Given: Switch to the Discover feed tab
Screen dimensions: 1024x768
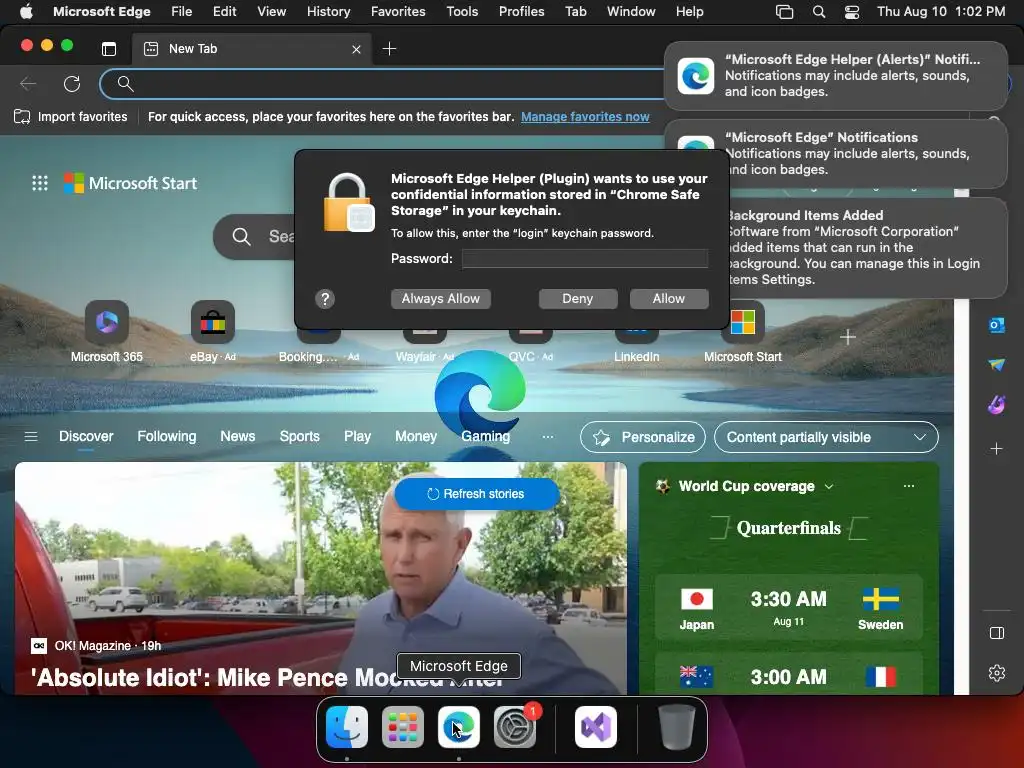Looking at the screenshot, I should tap(86, 436).
